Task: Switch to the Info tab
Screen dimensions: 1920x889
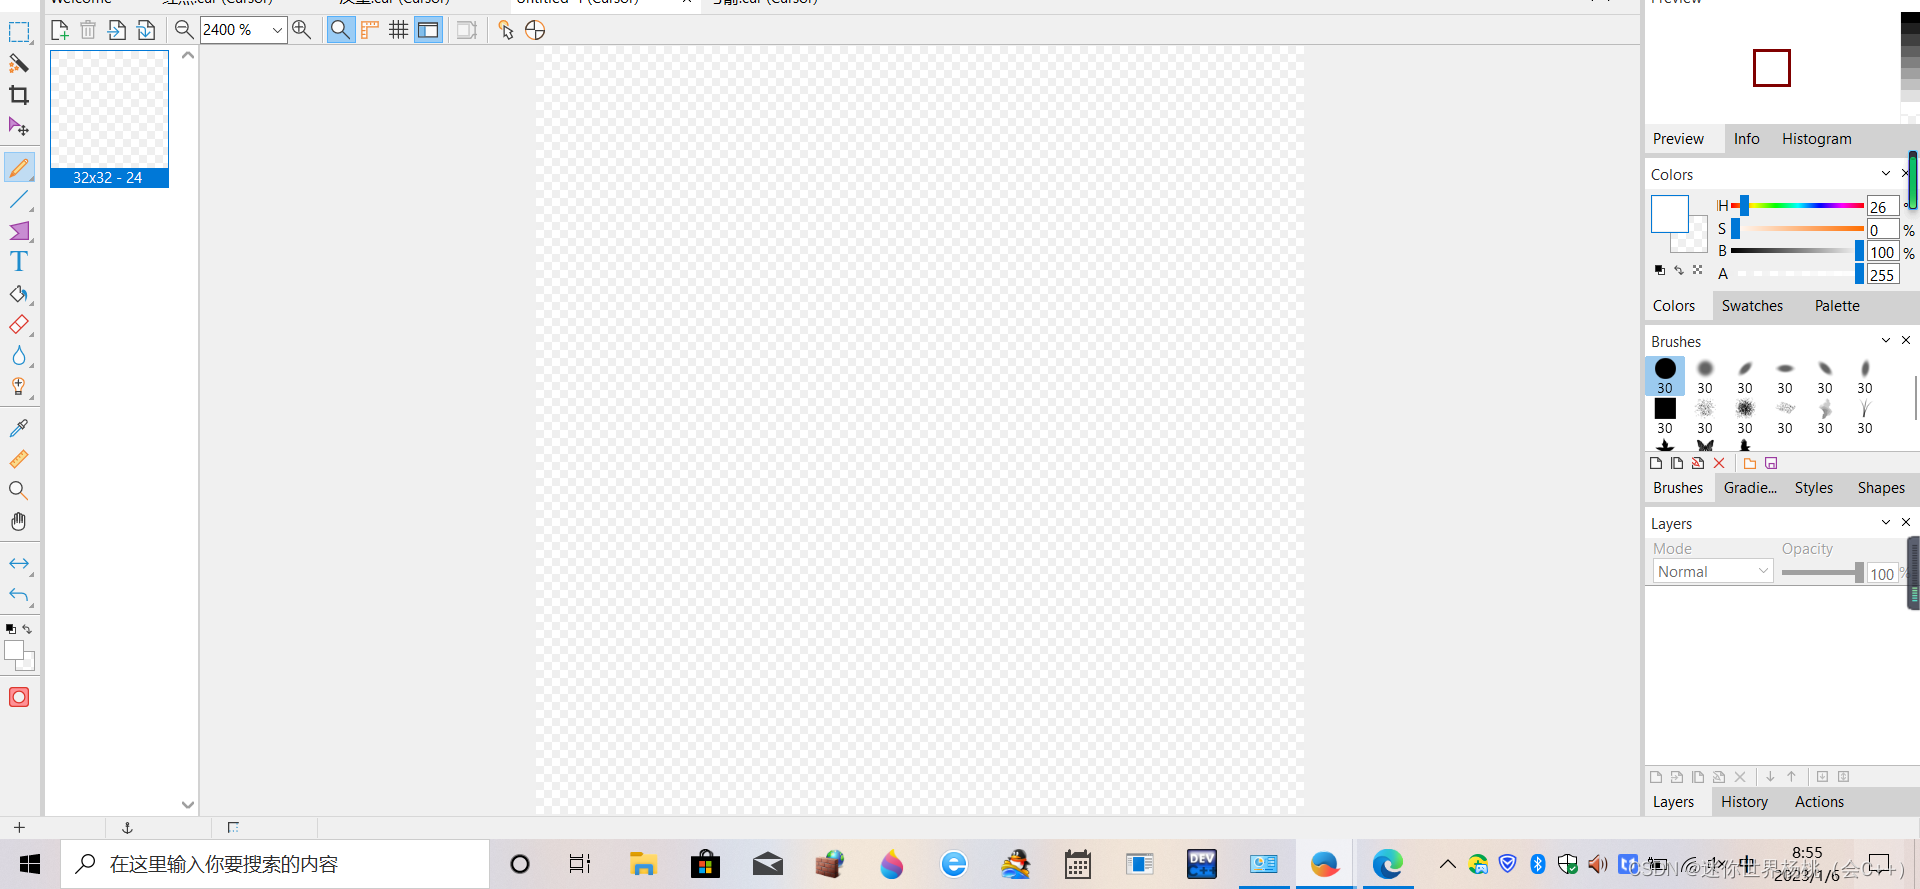Action: click(1746, 139)
